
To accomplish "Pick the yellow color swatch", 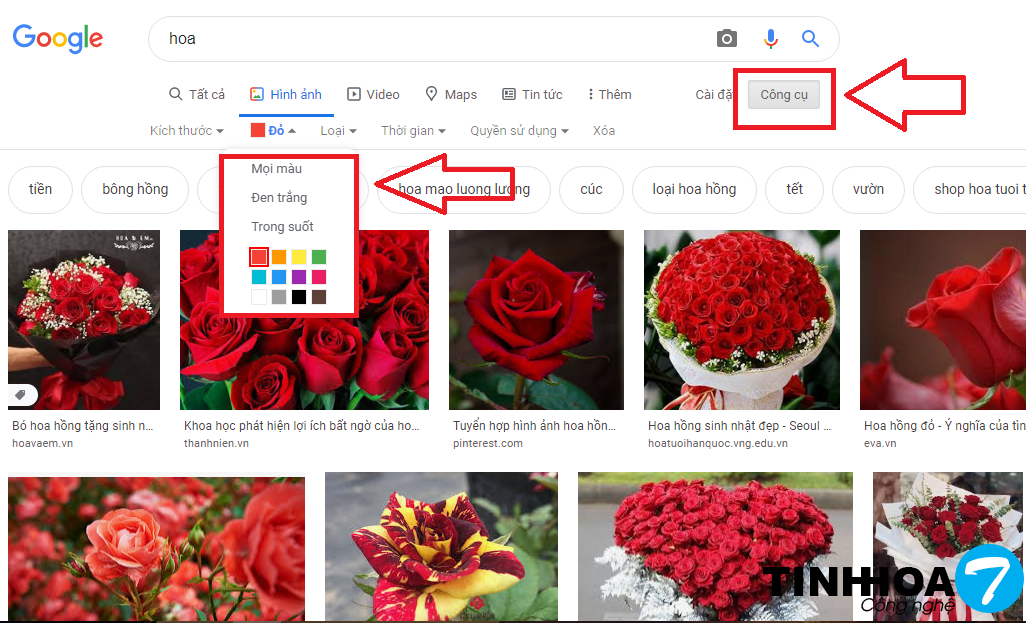I will (x=299, y=257).
